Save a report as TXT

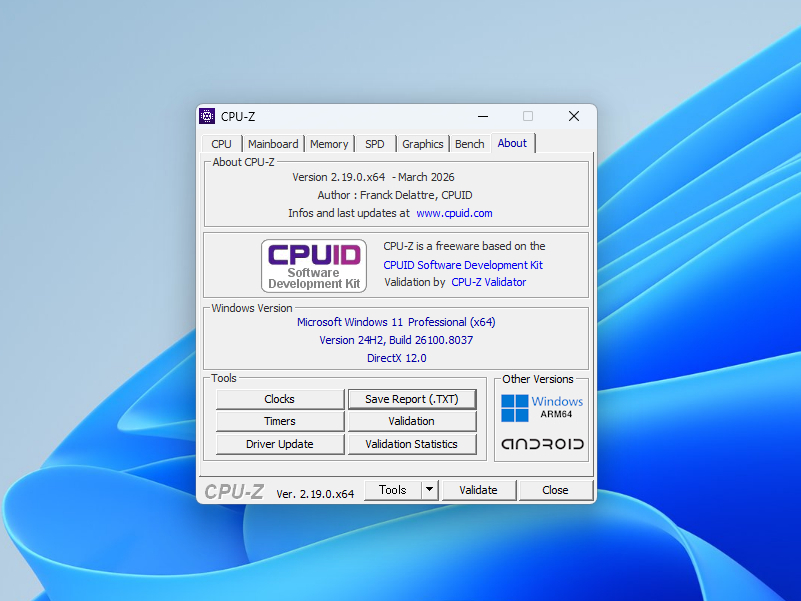412,398
